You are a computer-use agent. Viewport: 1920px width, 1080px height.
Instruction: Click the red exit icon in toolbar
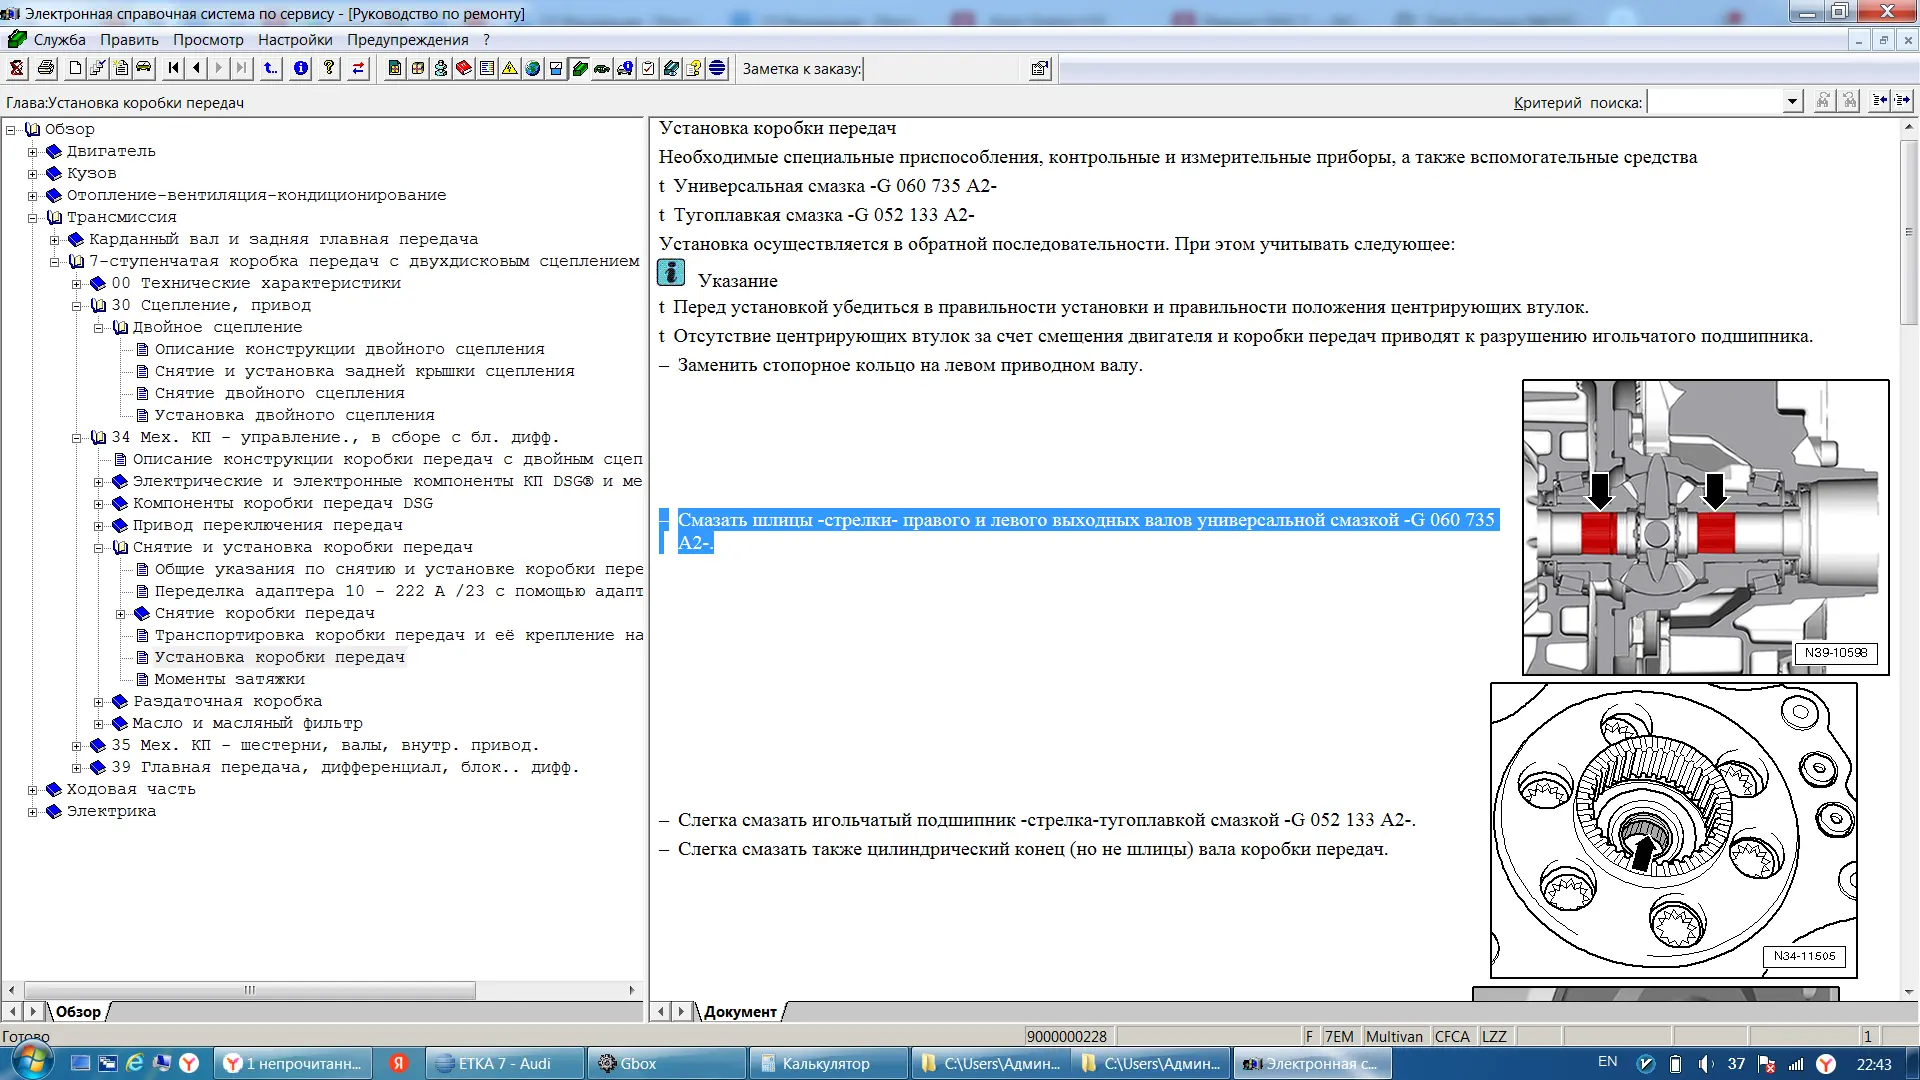click(17, 68)
